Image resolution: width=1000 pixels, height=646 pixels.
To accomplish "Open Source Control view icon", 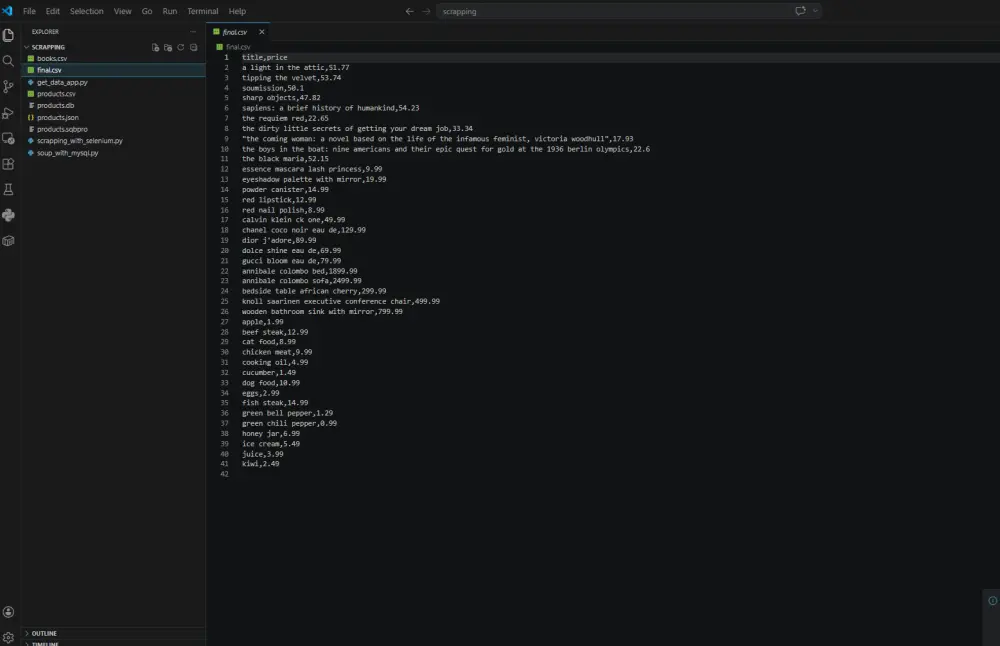I will [x=8, y=87].
